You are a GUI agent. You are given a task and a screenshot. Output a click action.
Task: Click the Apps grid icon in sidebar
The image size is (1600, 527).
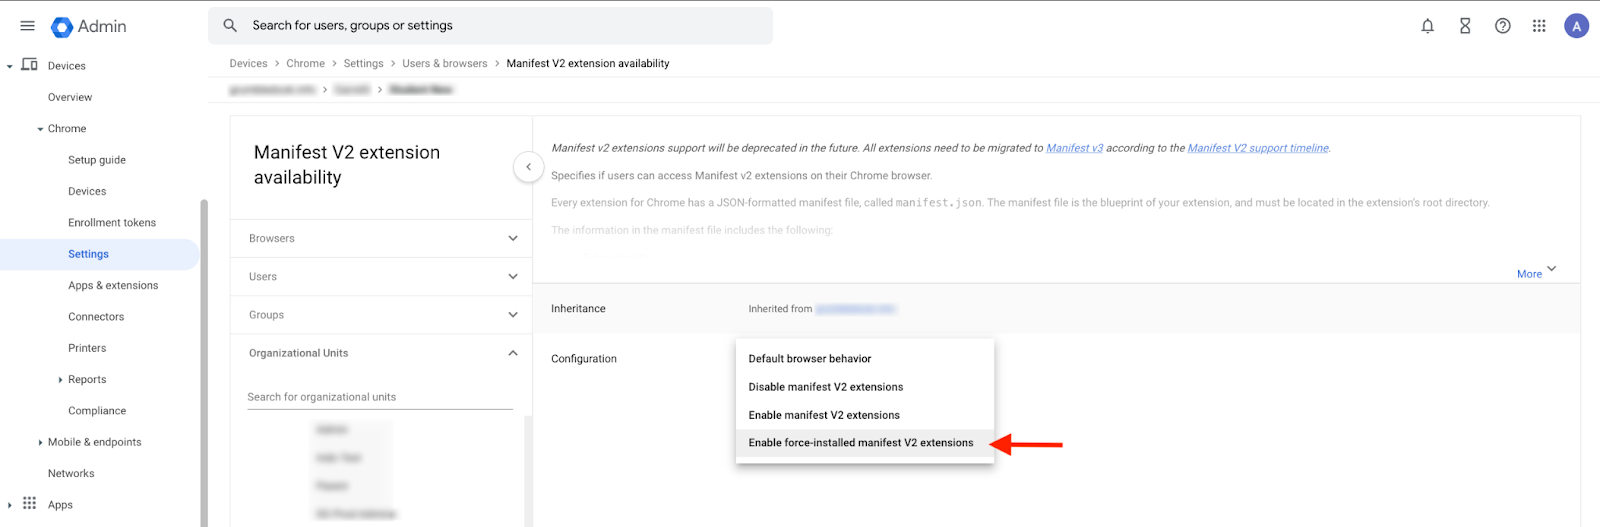[x=30, y=503]
